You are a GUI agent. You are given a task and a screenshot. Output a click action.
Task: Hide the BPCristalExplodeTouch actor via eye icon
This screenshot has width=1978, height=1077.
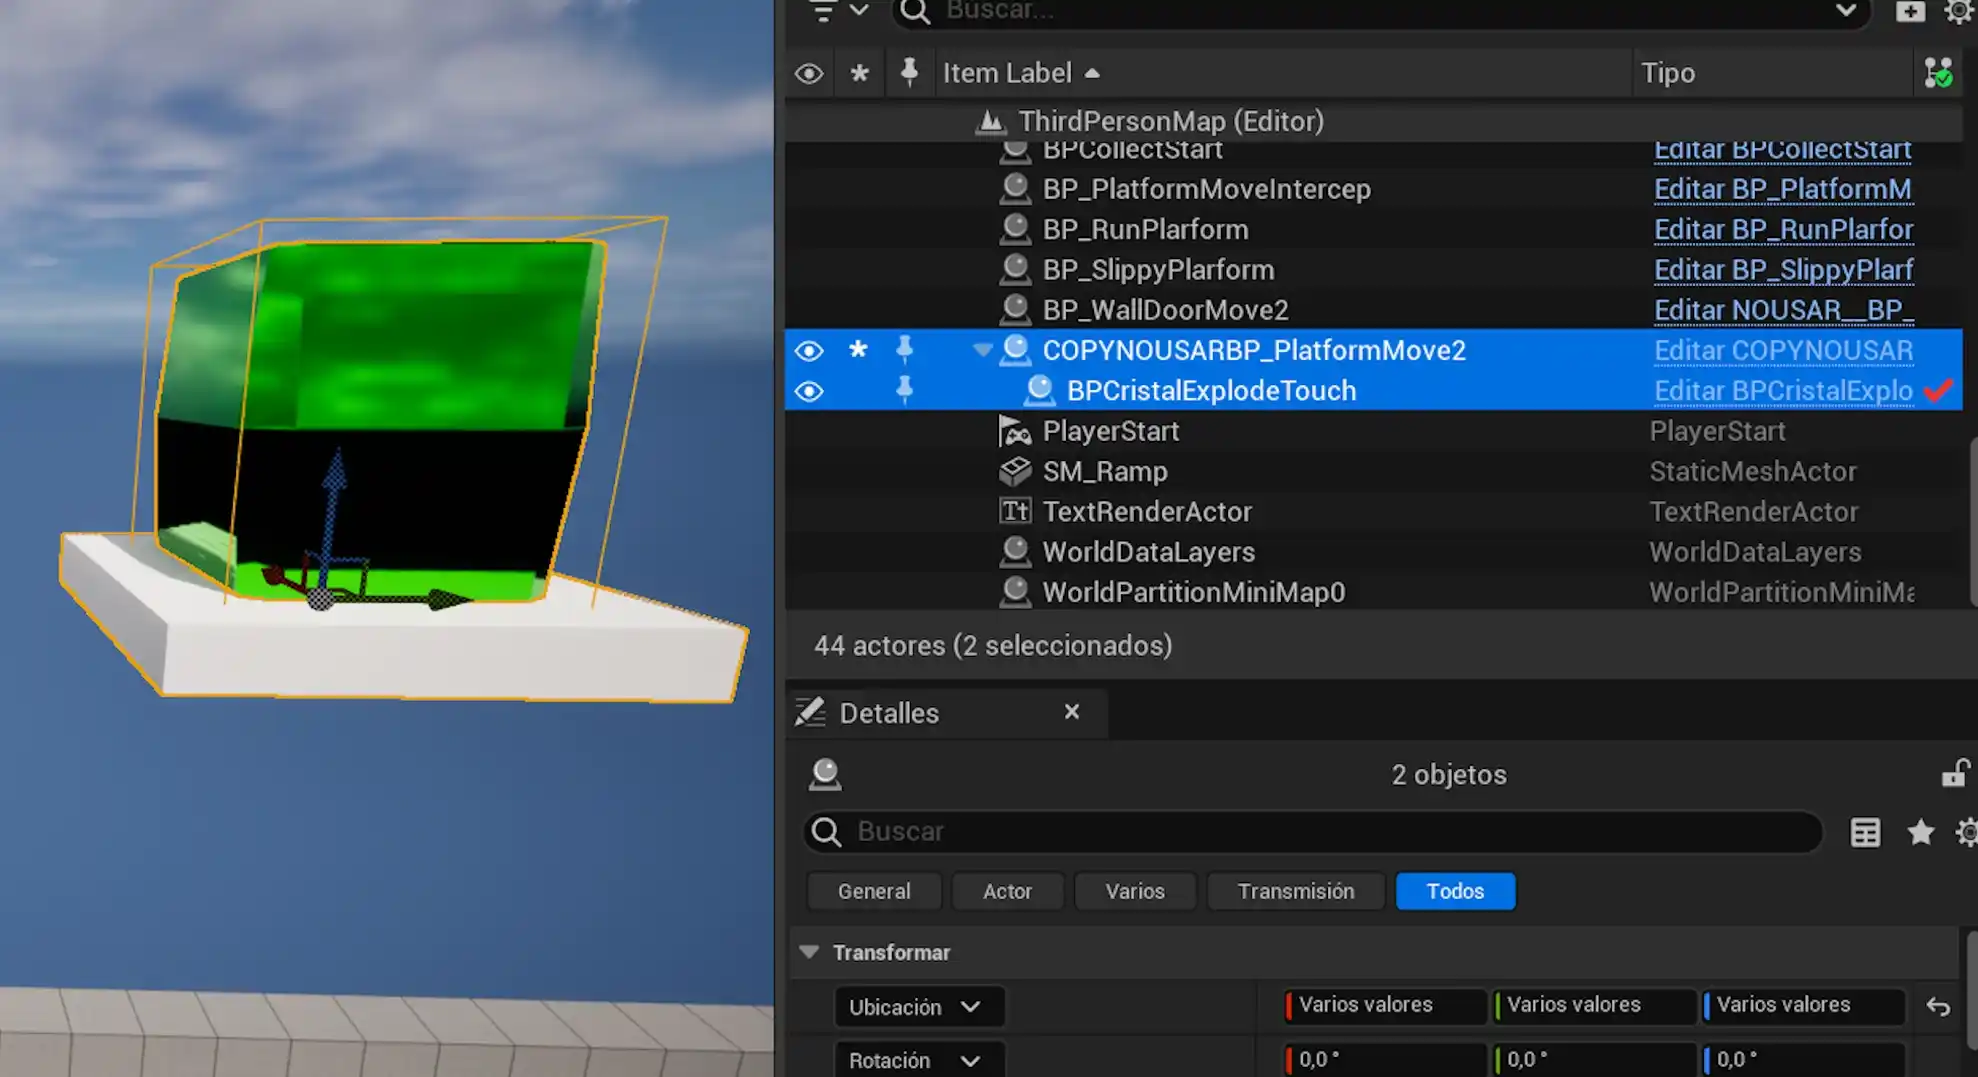pos(809,391)
